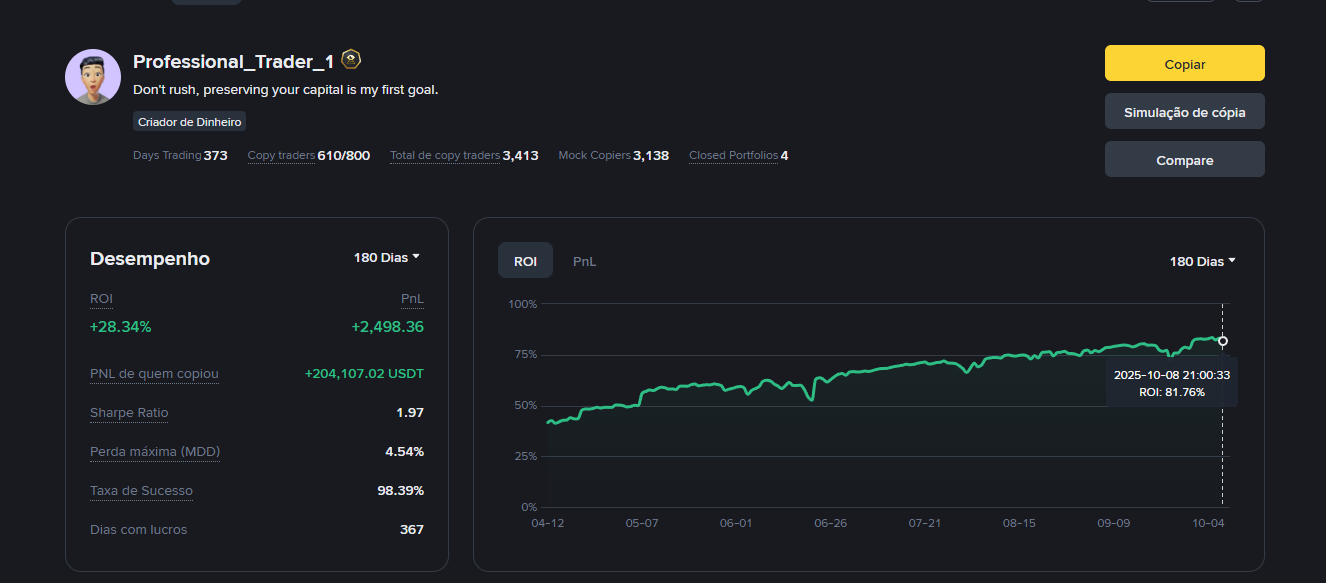Click the Desempenho heading

pos(150,258)
